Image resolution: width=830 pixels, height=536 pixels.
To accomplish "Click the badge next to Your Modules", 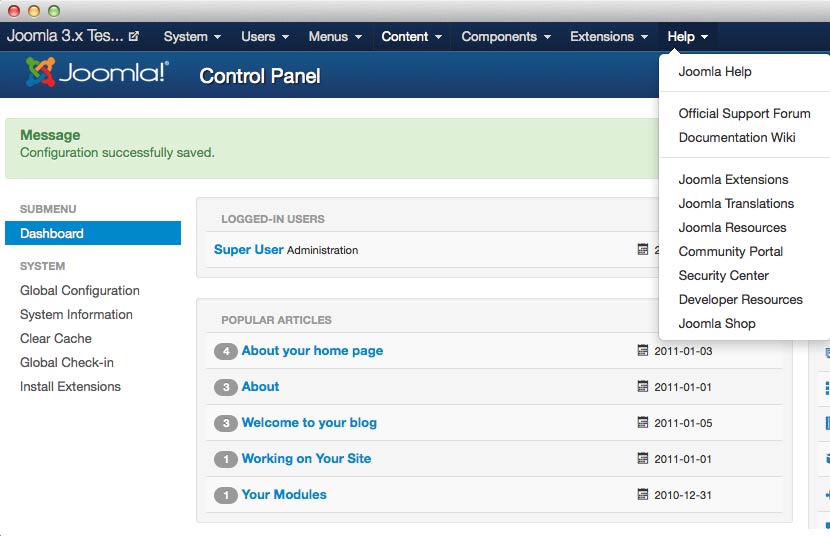I will point(226,495).
